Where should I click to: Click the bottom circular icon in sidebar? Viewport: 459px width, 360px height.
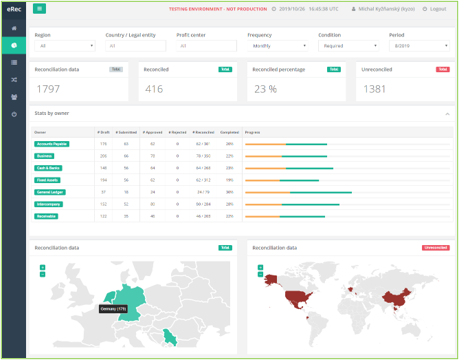[14, 114]
